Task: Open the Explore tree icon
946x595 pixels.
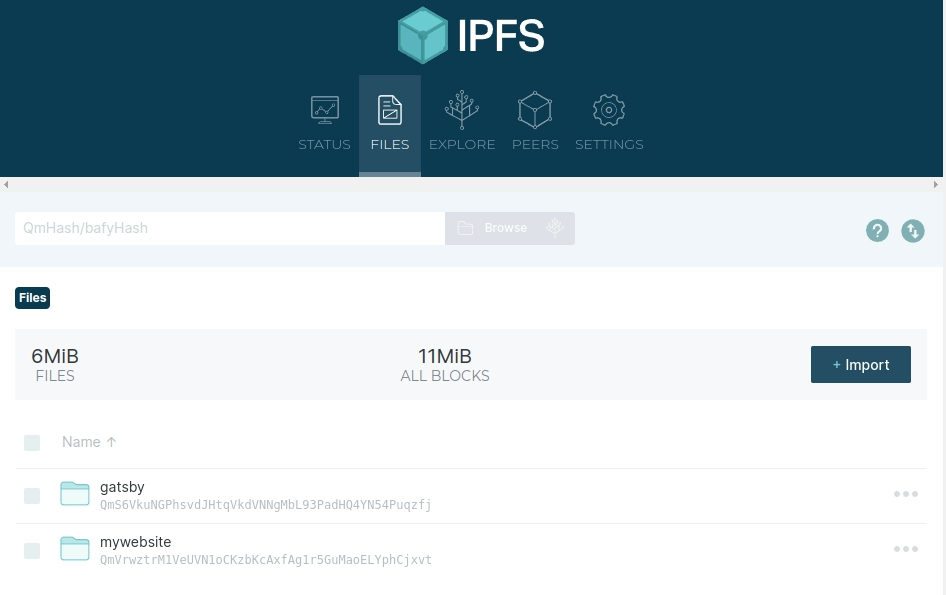Action: 462,110
